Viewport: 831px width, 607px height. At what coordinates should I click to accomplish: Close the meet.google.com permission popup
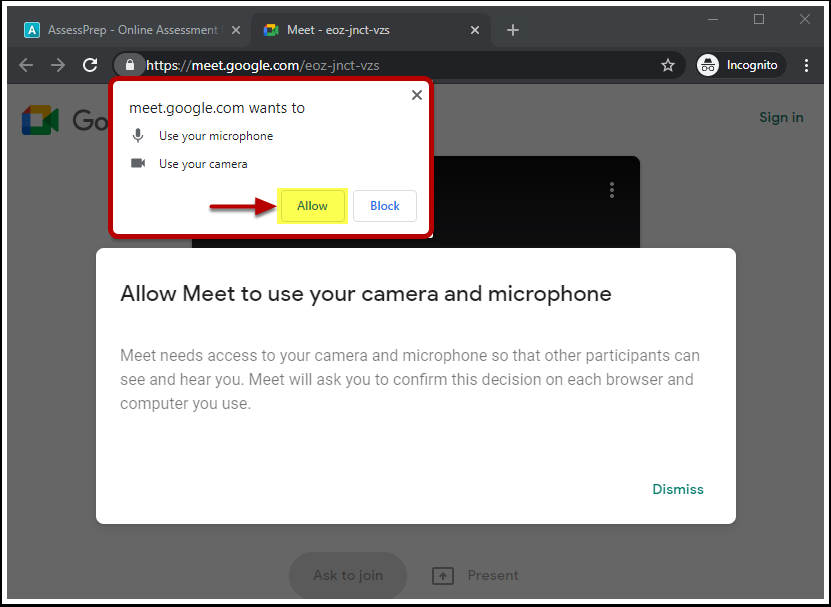[417, 95]
